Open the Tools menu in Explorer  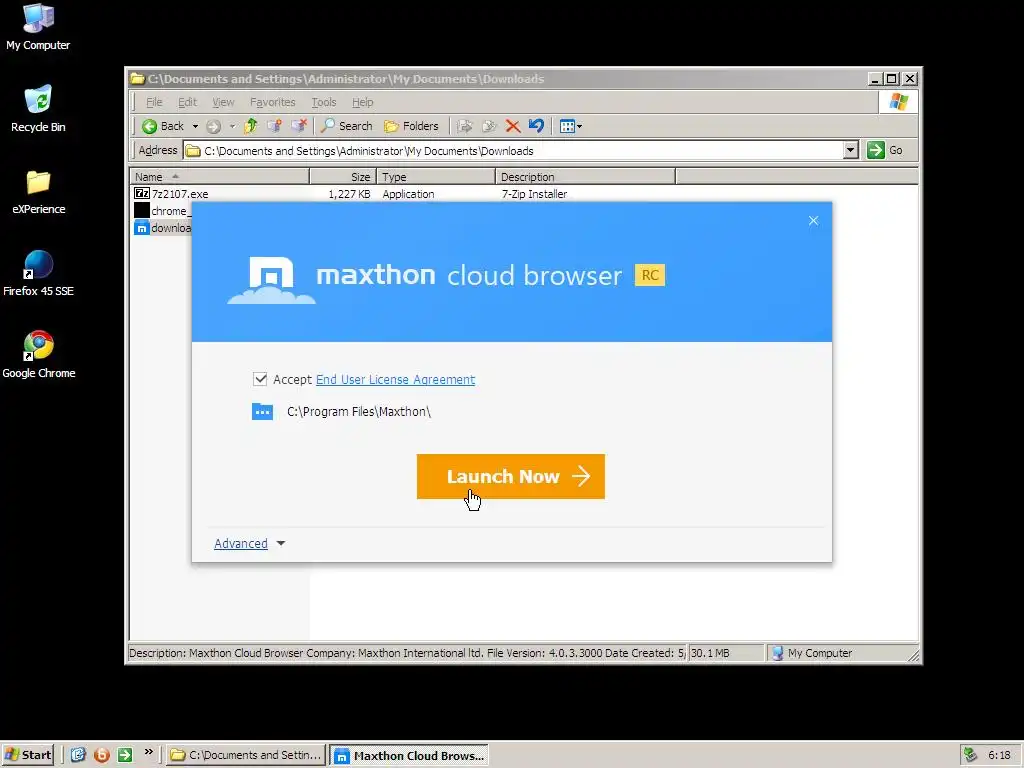[323, 102]
